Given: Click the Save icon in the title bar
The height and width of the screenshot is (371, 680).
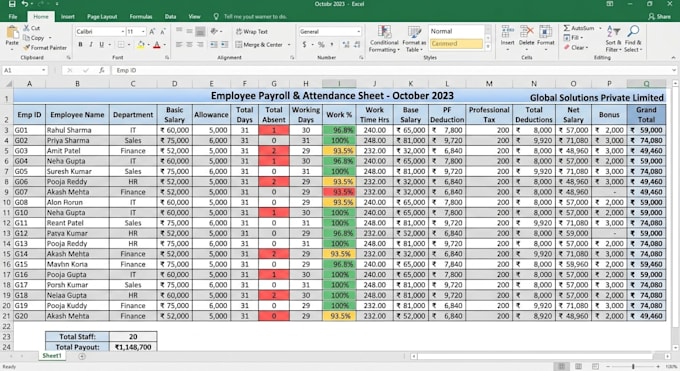Looking at the screenshot, I should 12,4.
